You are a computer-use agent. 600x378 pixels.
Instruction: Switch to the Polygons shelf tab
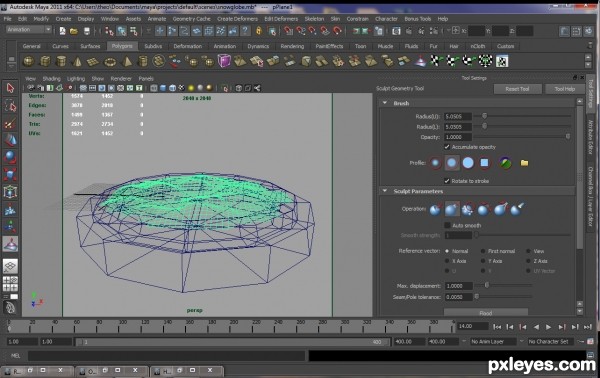coord(122,46)
